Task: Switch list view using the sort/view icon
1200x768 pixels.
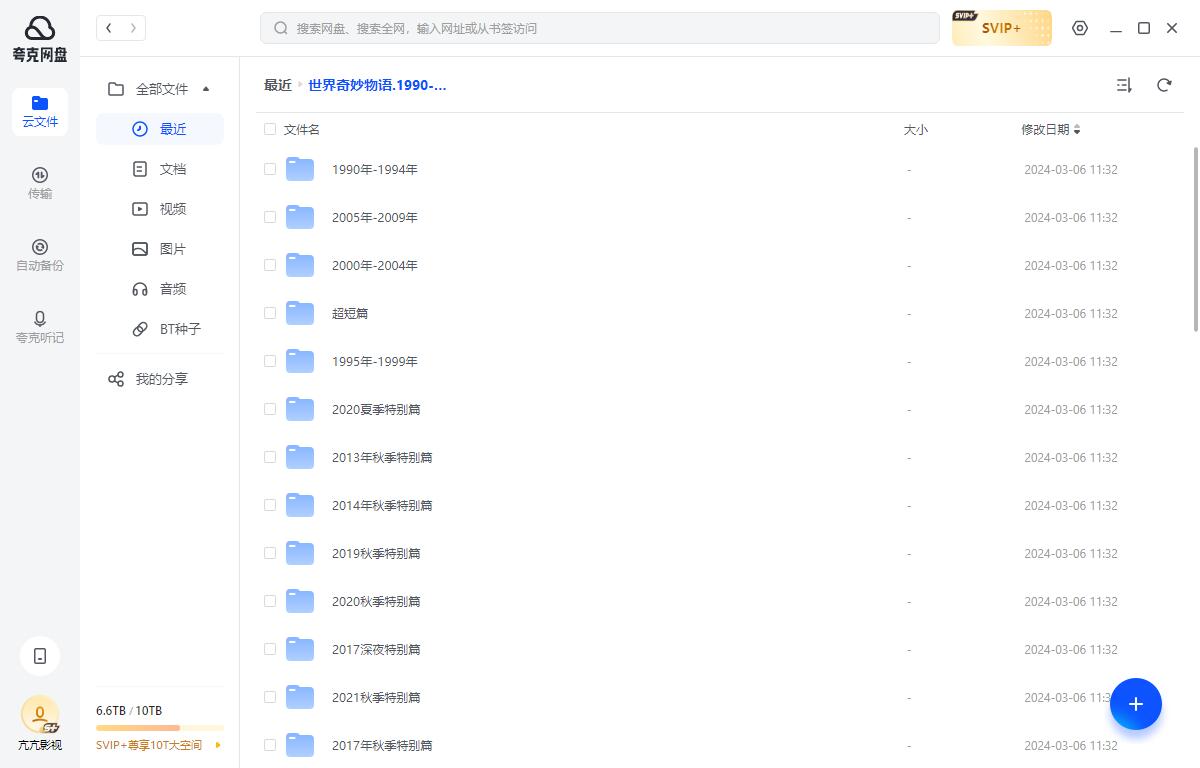Action: pos(1124,85)
